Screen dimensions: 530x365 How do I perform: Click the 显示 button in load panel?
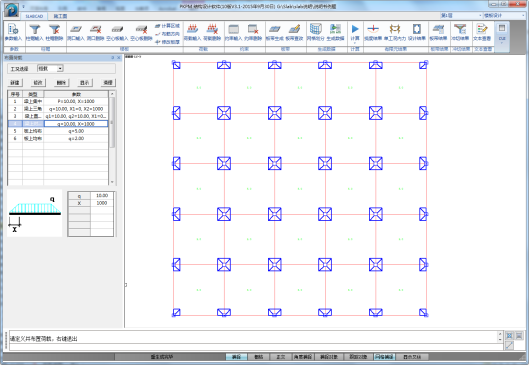click(85, 82)
